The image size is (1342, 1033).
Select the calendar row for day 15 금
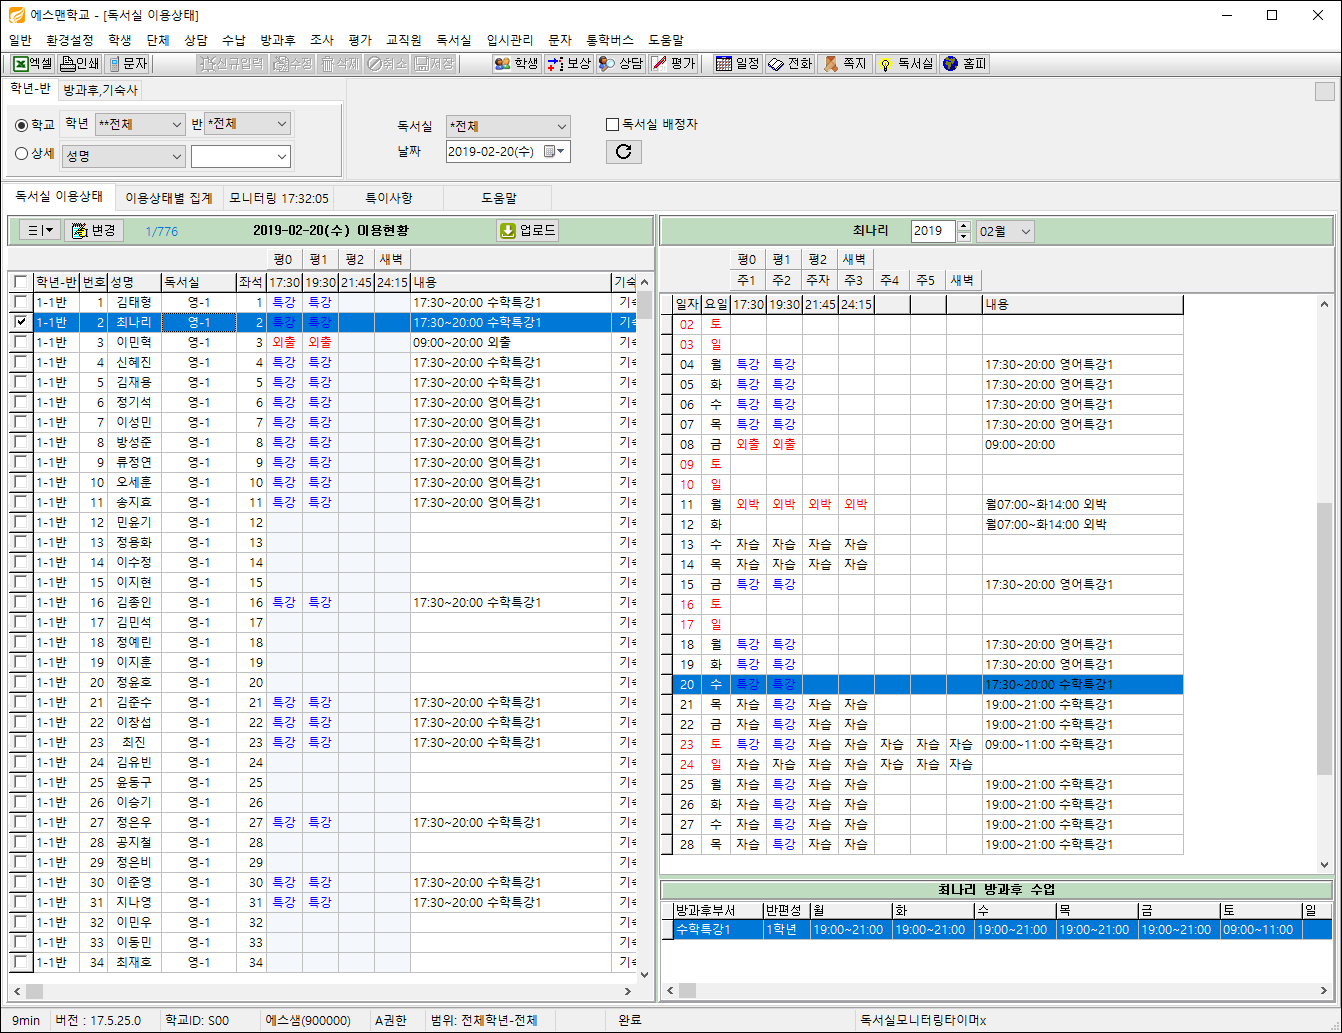pos(922,584)
